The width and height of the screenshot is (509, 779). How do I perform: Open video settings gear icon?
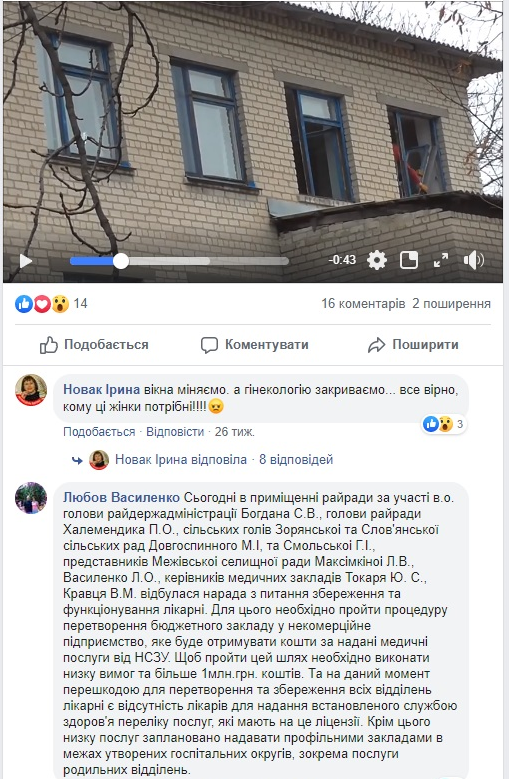[x=377, y=260]
